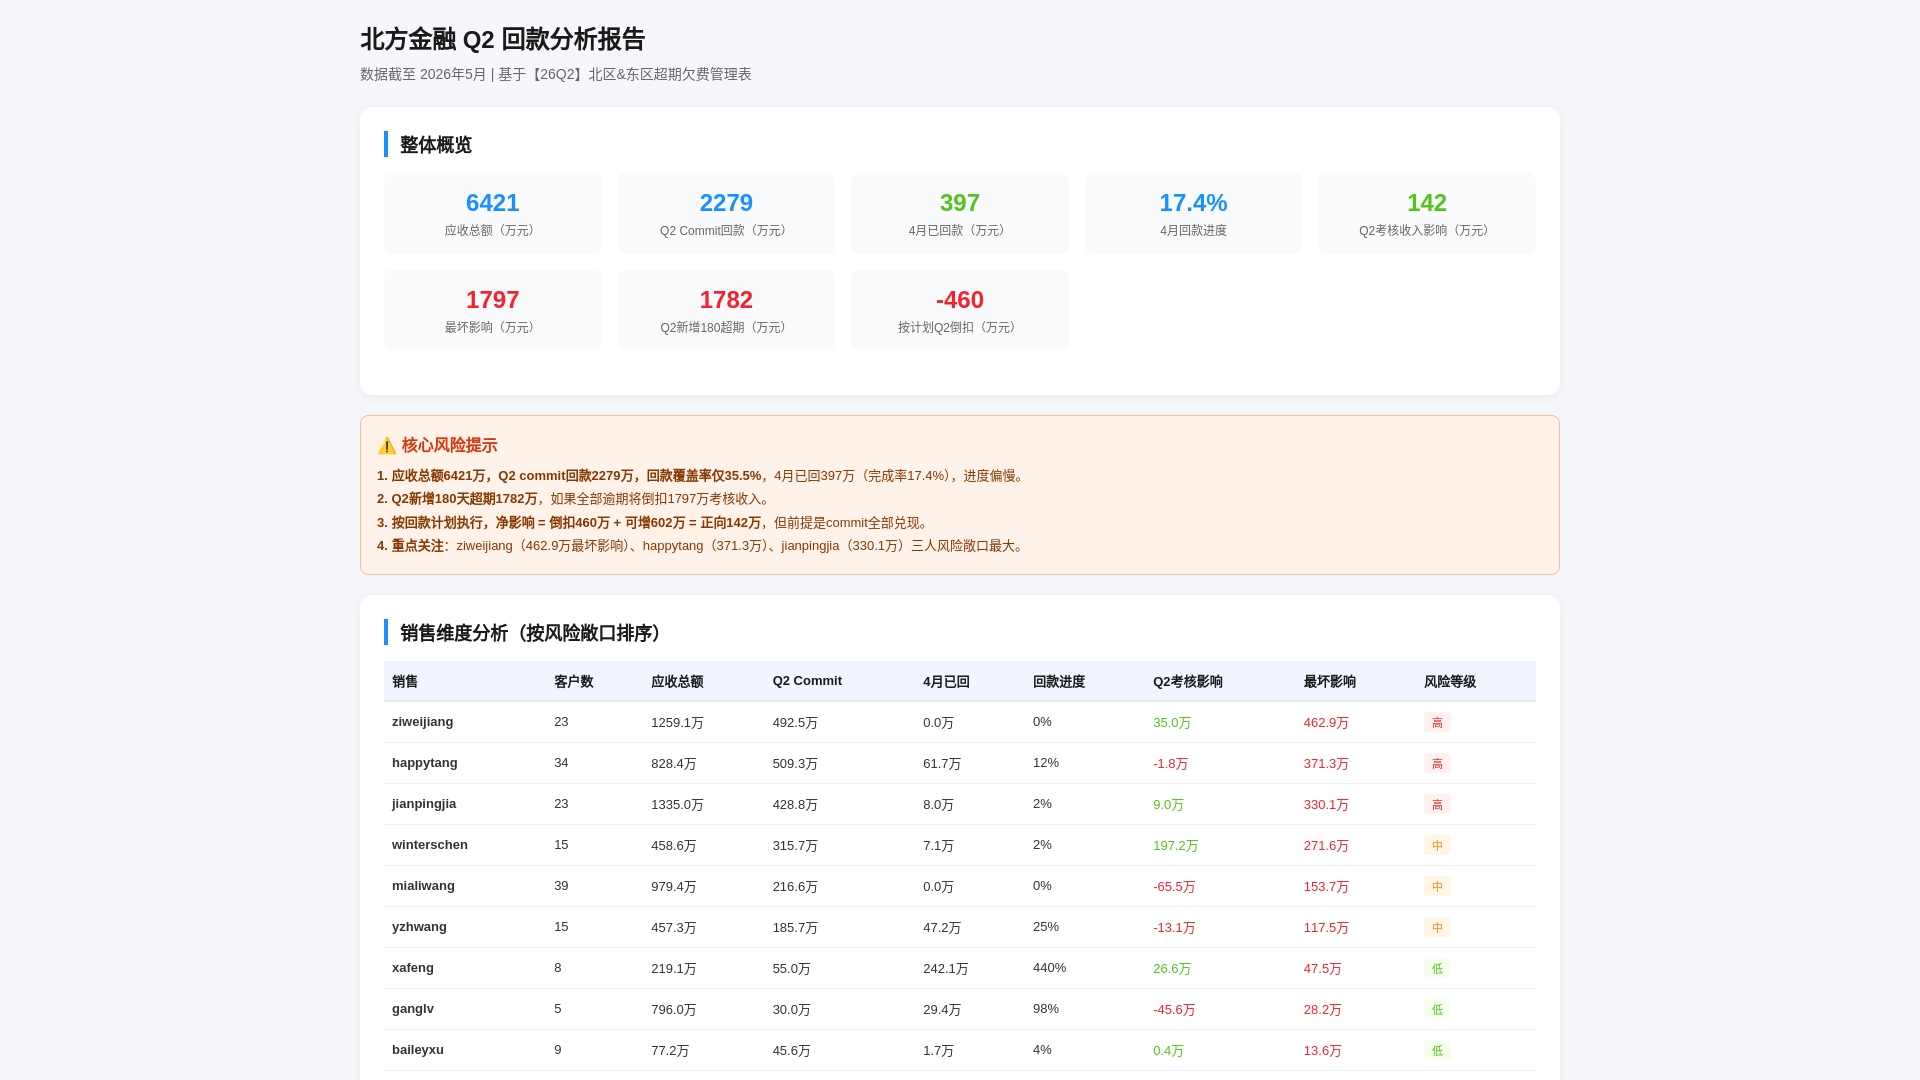The height and width of the screenshot is (1080, 1920).
Task: Click risk note line 2 about 1782万
Action: 576,499
